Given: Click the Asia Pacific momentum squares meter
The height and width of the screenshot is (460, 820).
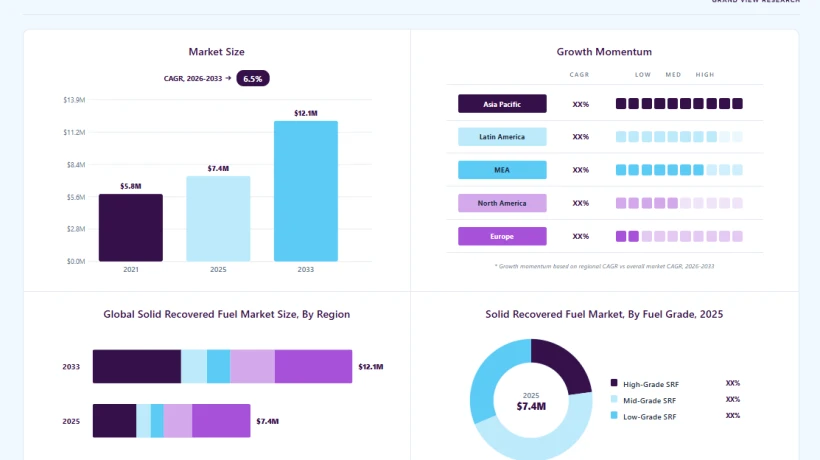Looking at the screenshot, I should point(679,104).
